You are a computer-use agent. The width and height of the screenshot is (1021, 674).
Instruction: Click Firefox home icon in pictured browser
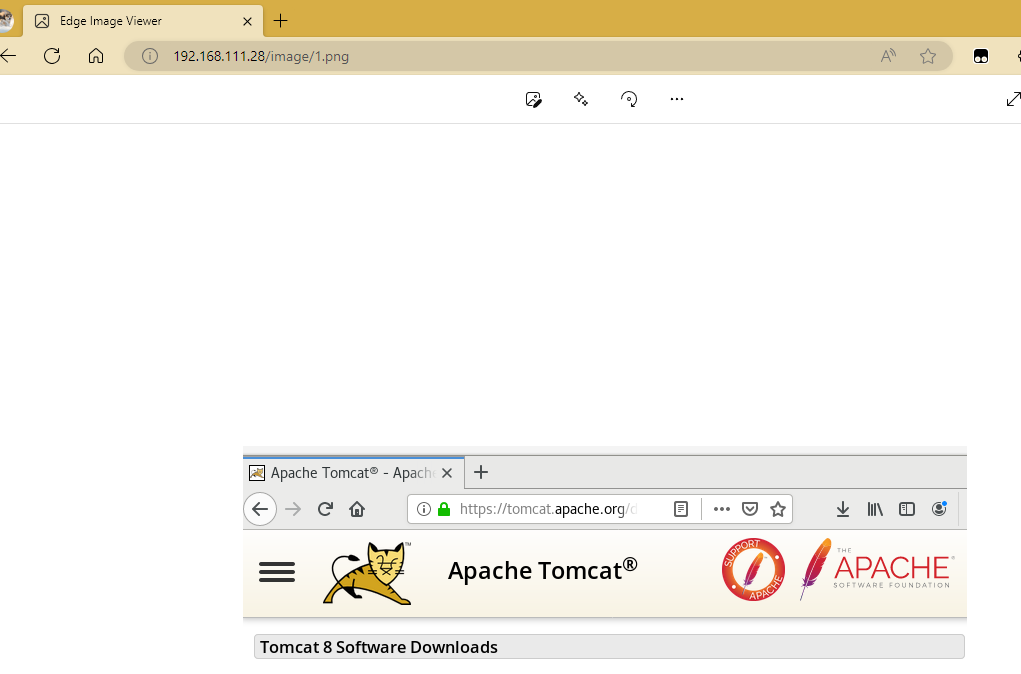(357, 509)
